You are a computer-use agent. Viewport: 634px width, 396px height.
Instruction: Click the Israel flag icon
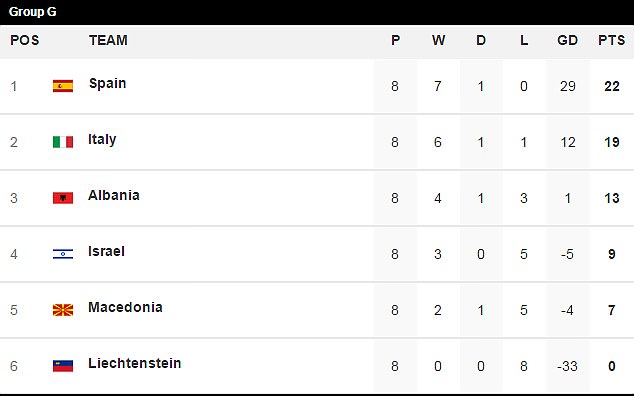(x=63, y=254)
